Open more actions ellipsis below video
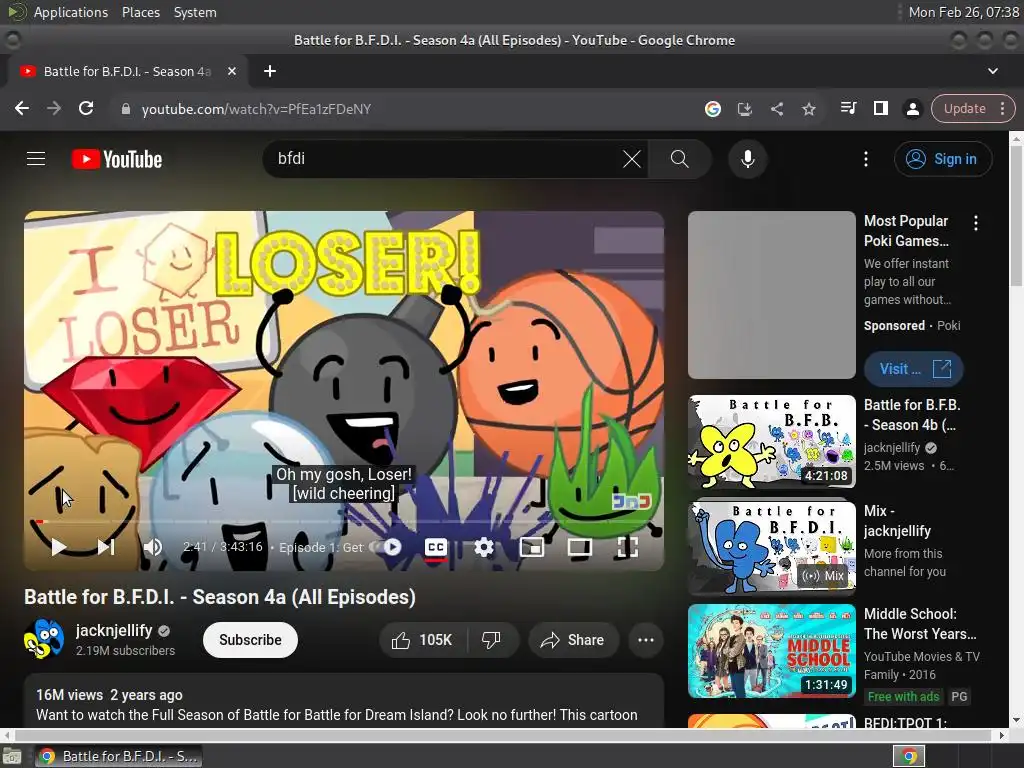Viewport: 1024px width, 768px height. [646, 640]
